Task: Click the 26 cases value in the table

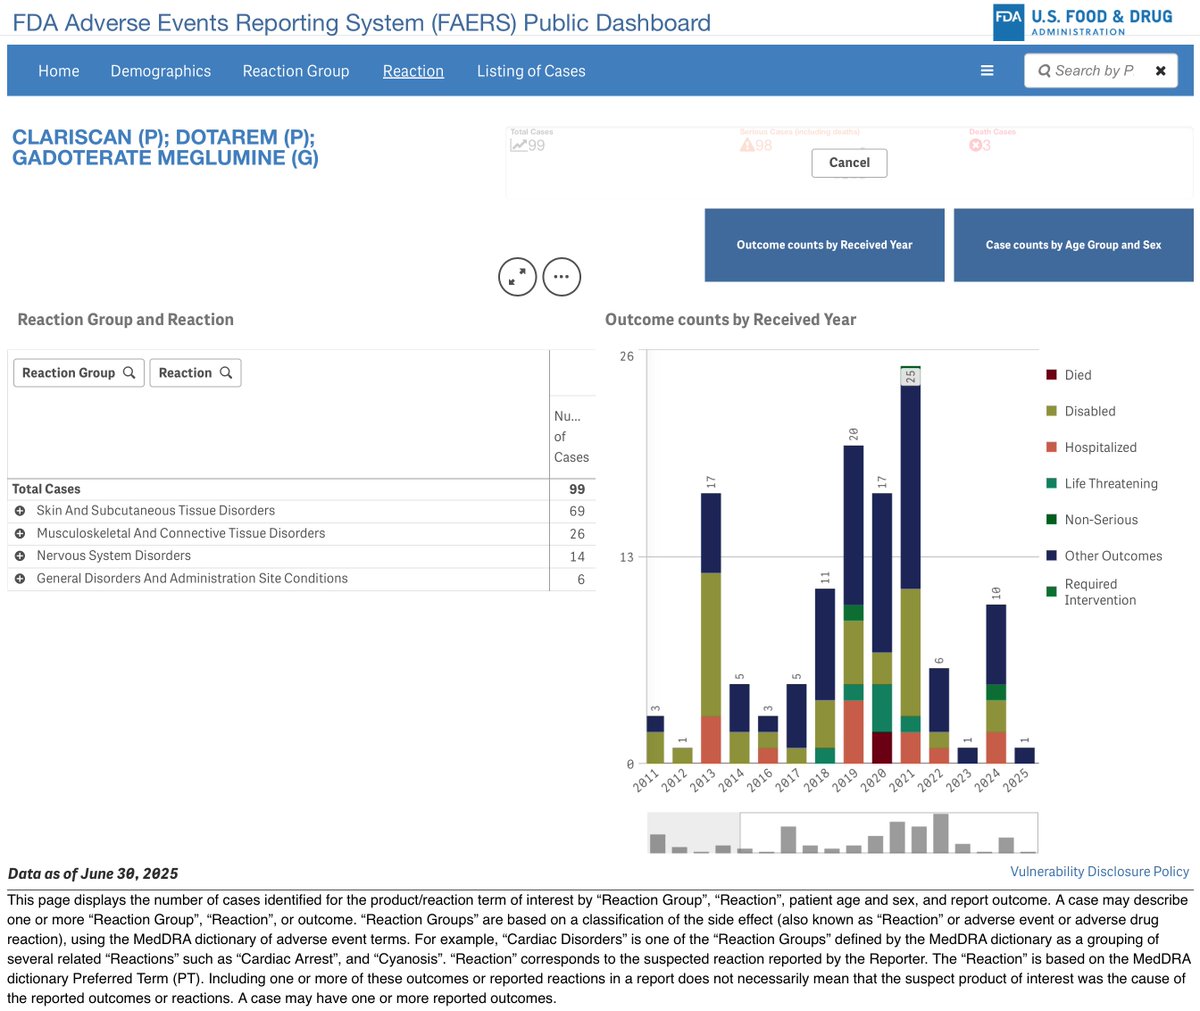Action: point(577,534)
